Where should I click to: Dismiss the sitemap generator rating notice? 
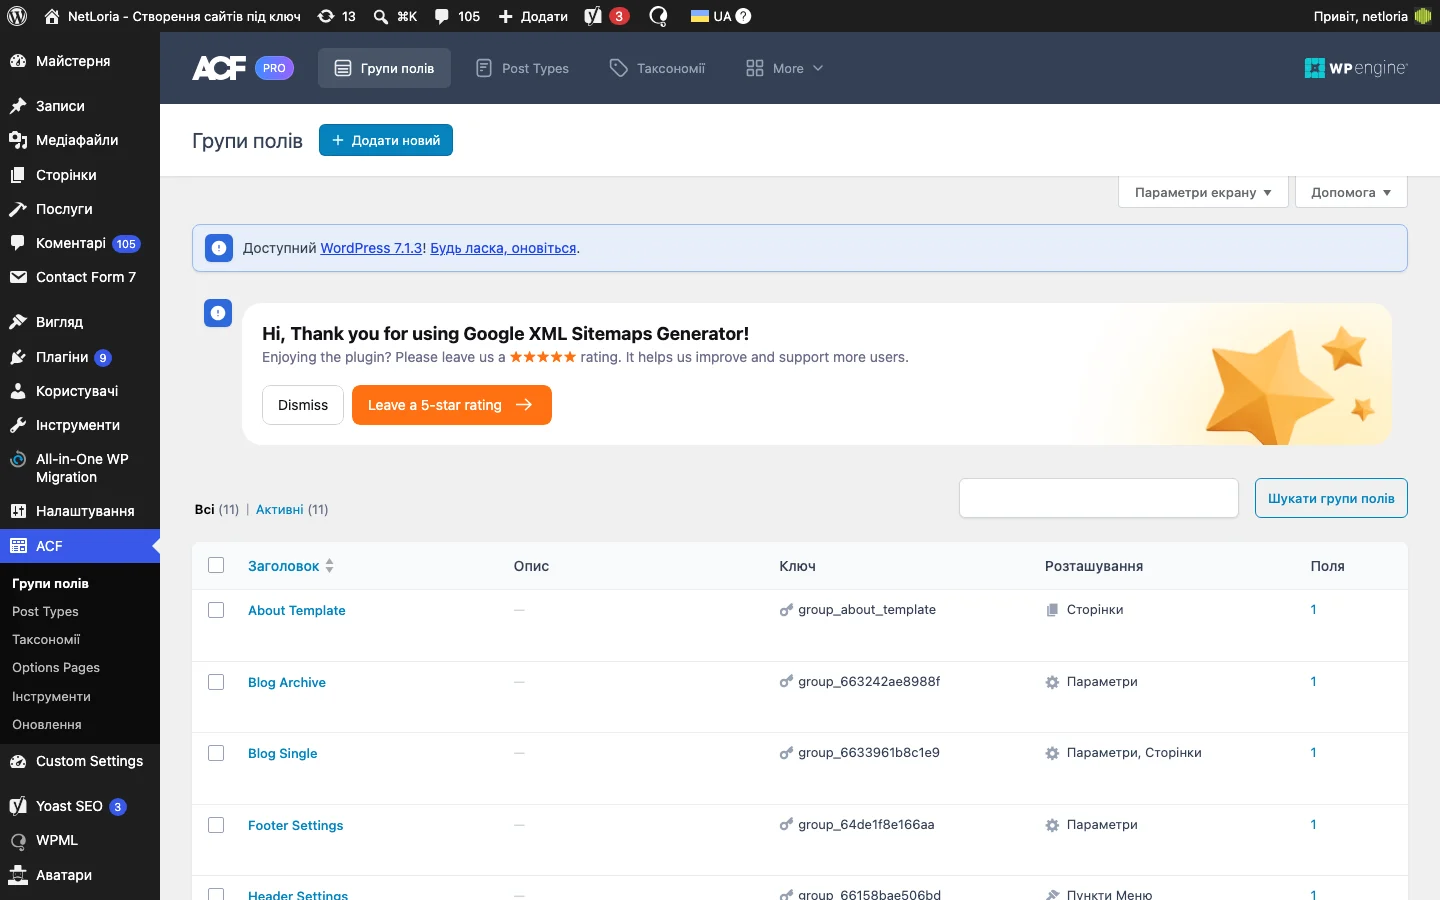[303, 405]
